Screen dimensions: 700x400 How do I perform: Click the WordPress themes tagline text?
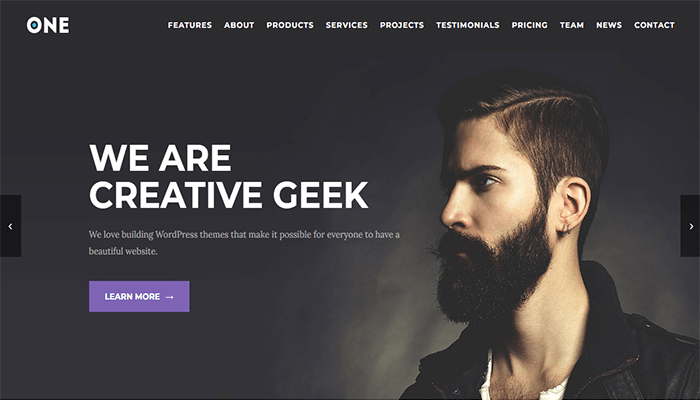coord(244,243)
